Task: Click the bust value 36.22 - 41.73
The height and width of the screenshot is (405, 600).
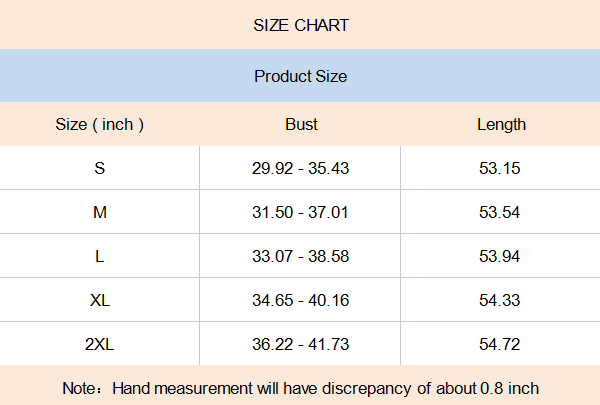Action: [300, 344]
